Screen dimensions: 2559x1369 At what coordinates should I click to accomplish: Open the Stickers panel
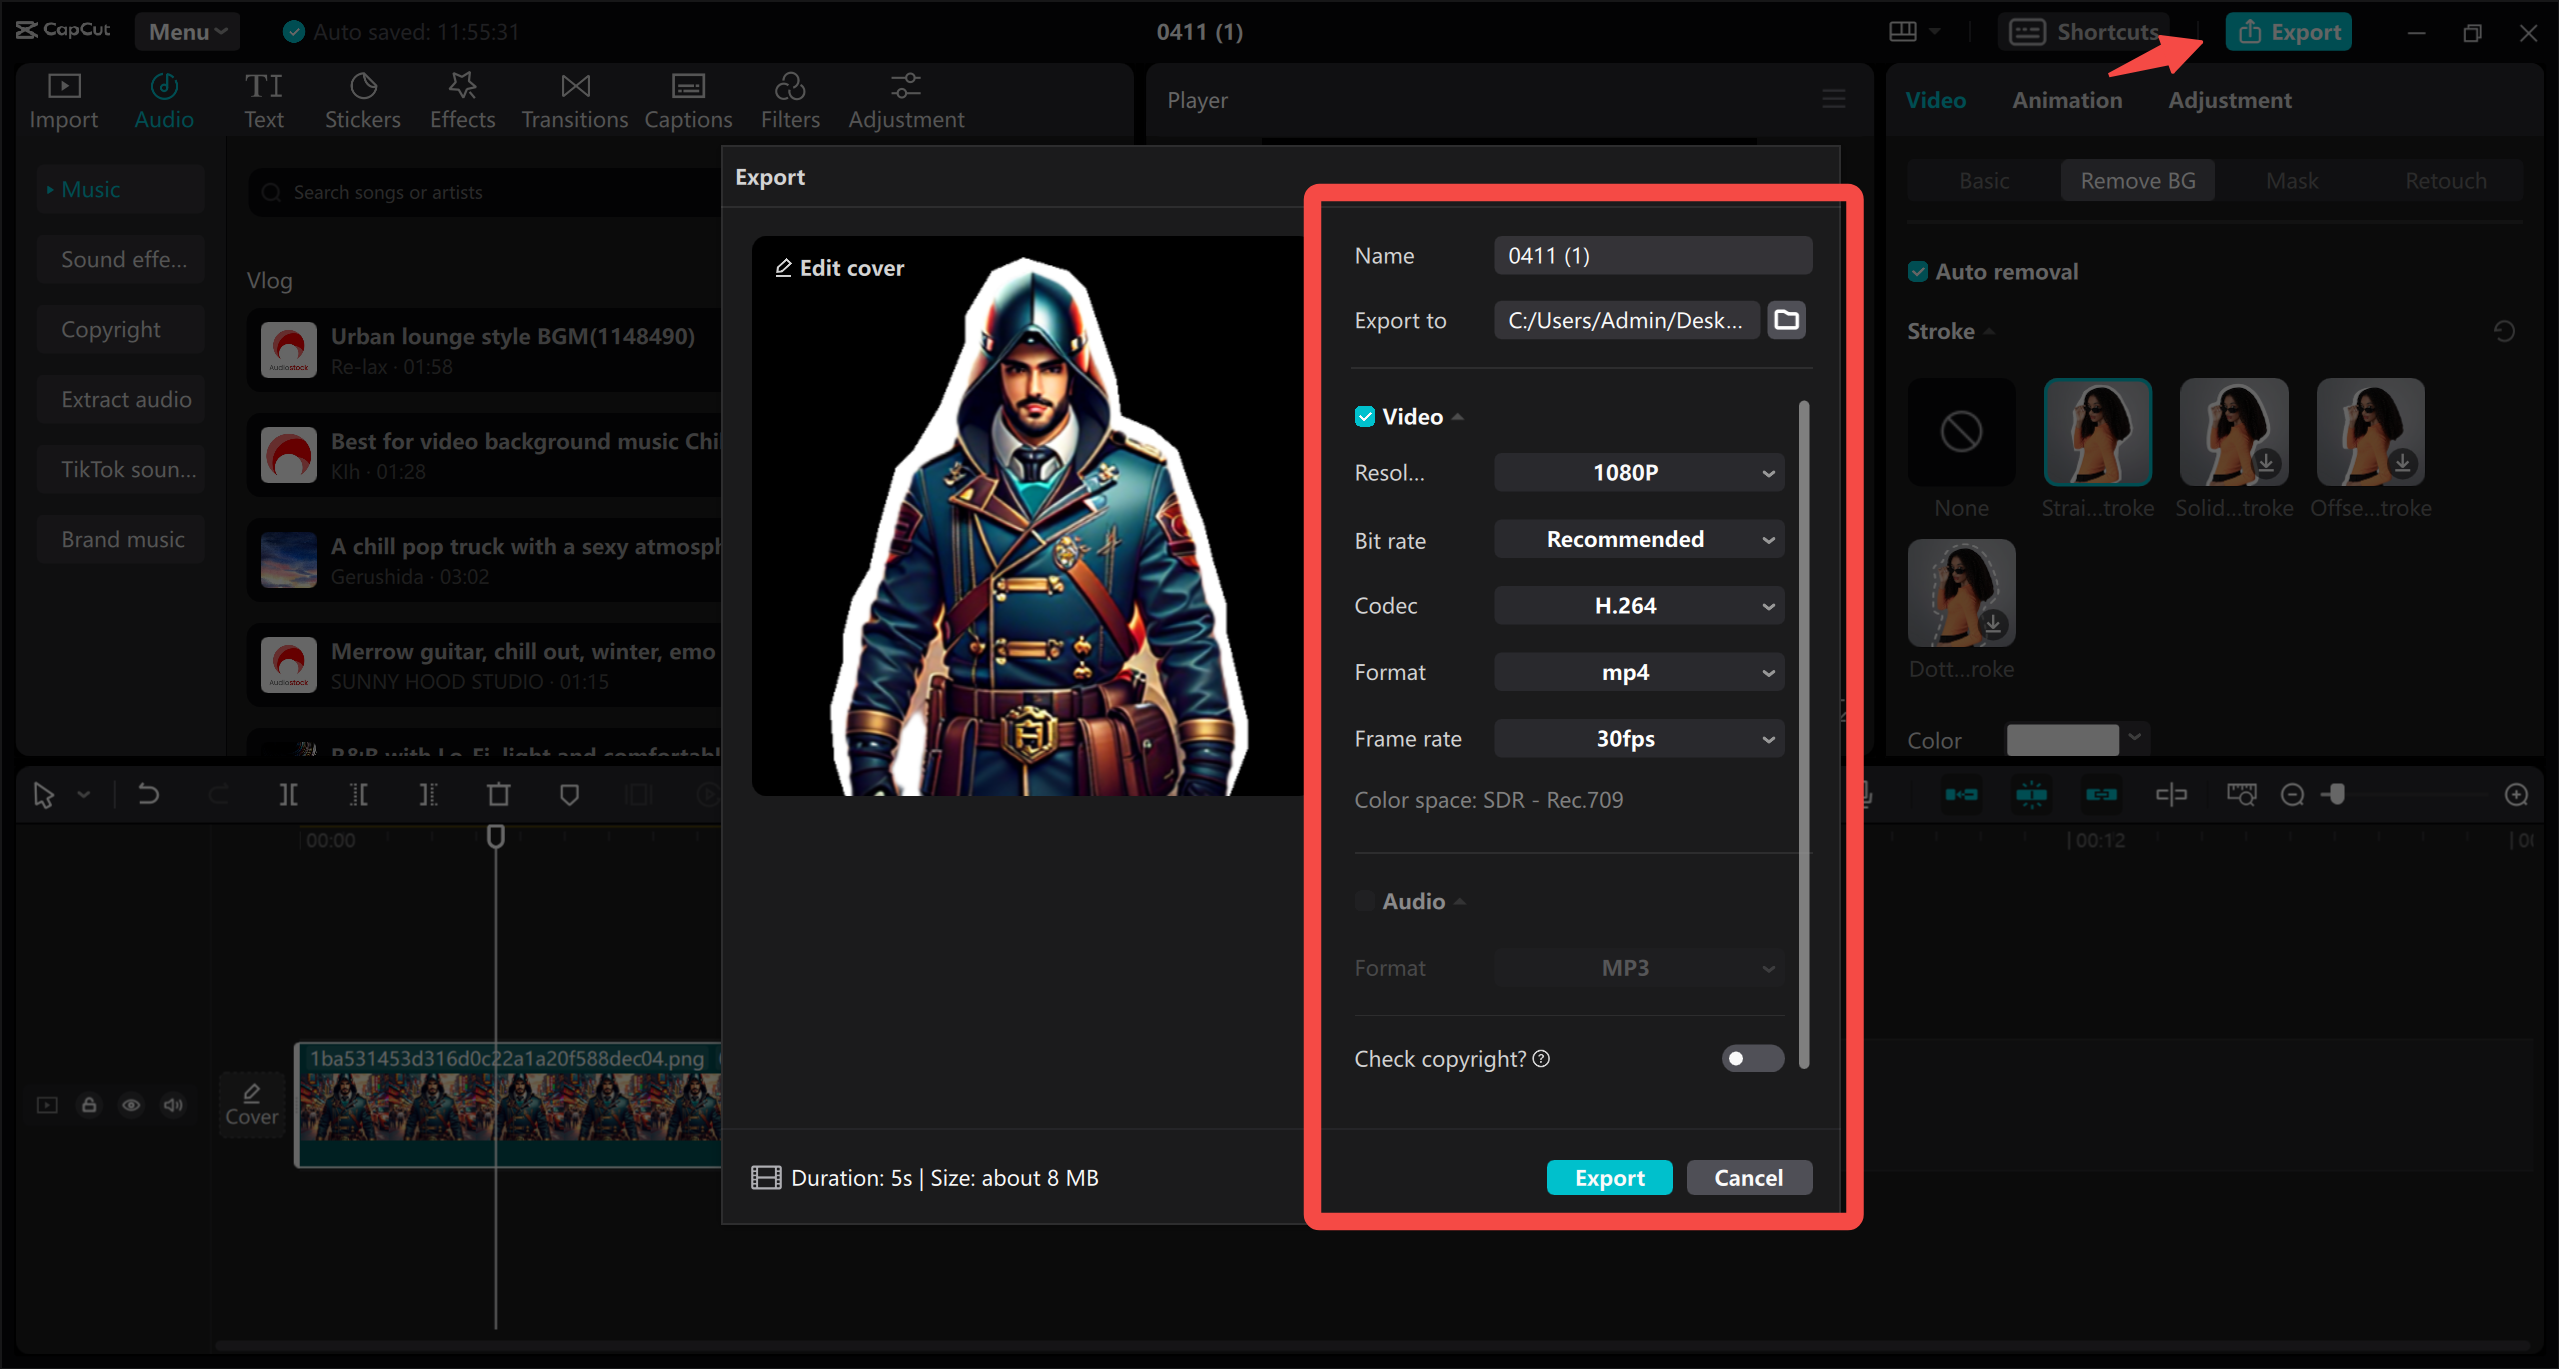(362, 99)
